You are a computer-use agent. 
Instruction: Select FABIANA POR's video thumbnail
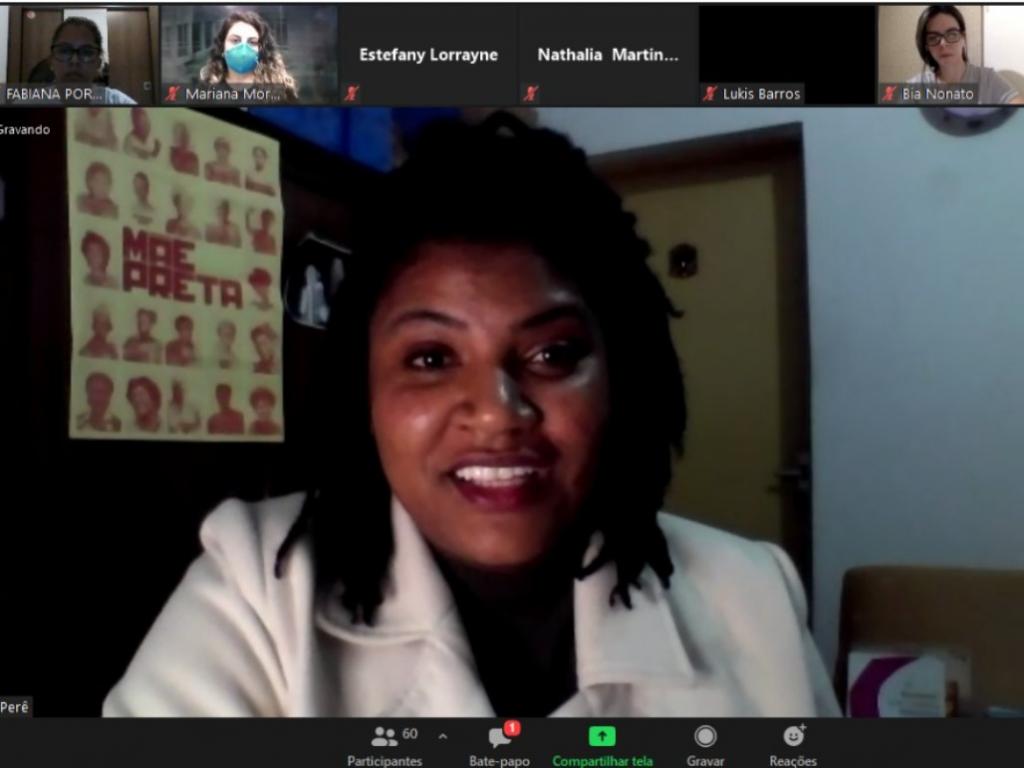(79, 55)
